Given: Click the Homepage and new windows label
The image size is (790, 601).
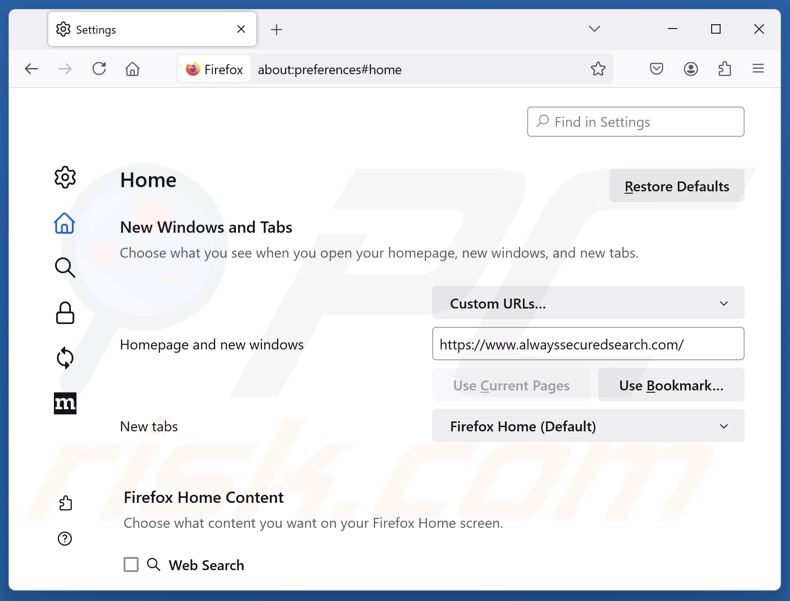Looking at the screenshot, I should point(212,345).
